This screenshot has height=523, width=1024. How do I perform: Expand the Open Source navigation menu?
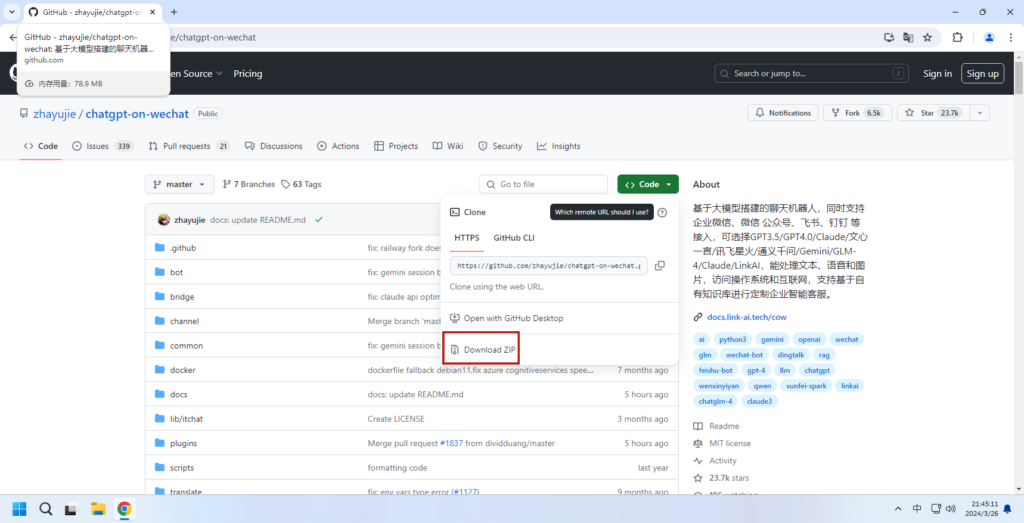tap(196, 74)
